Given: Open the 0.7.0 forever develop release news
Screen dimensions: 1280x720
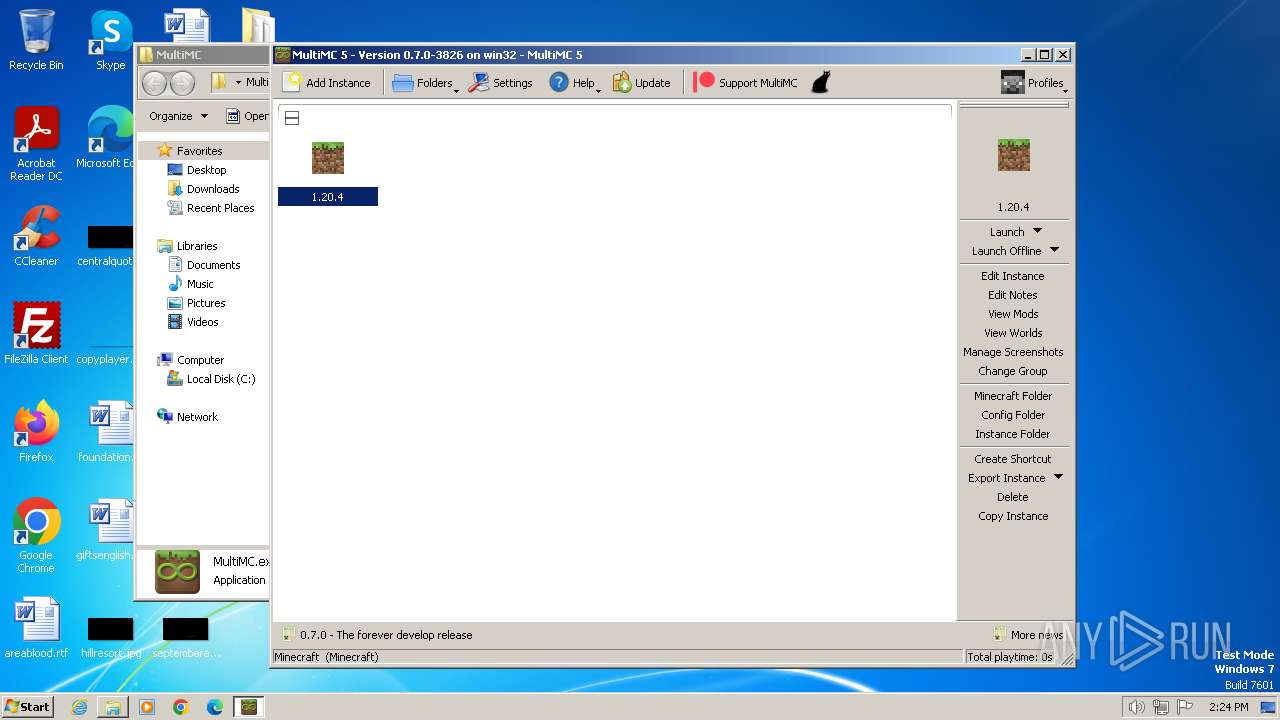Looking at the screenshot, I should click(377, 635).
